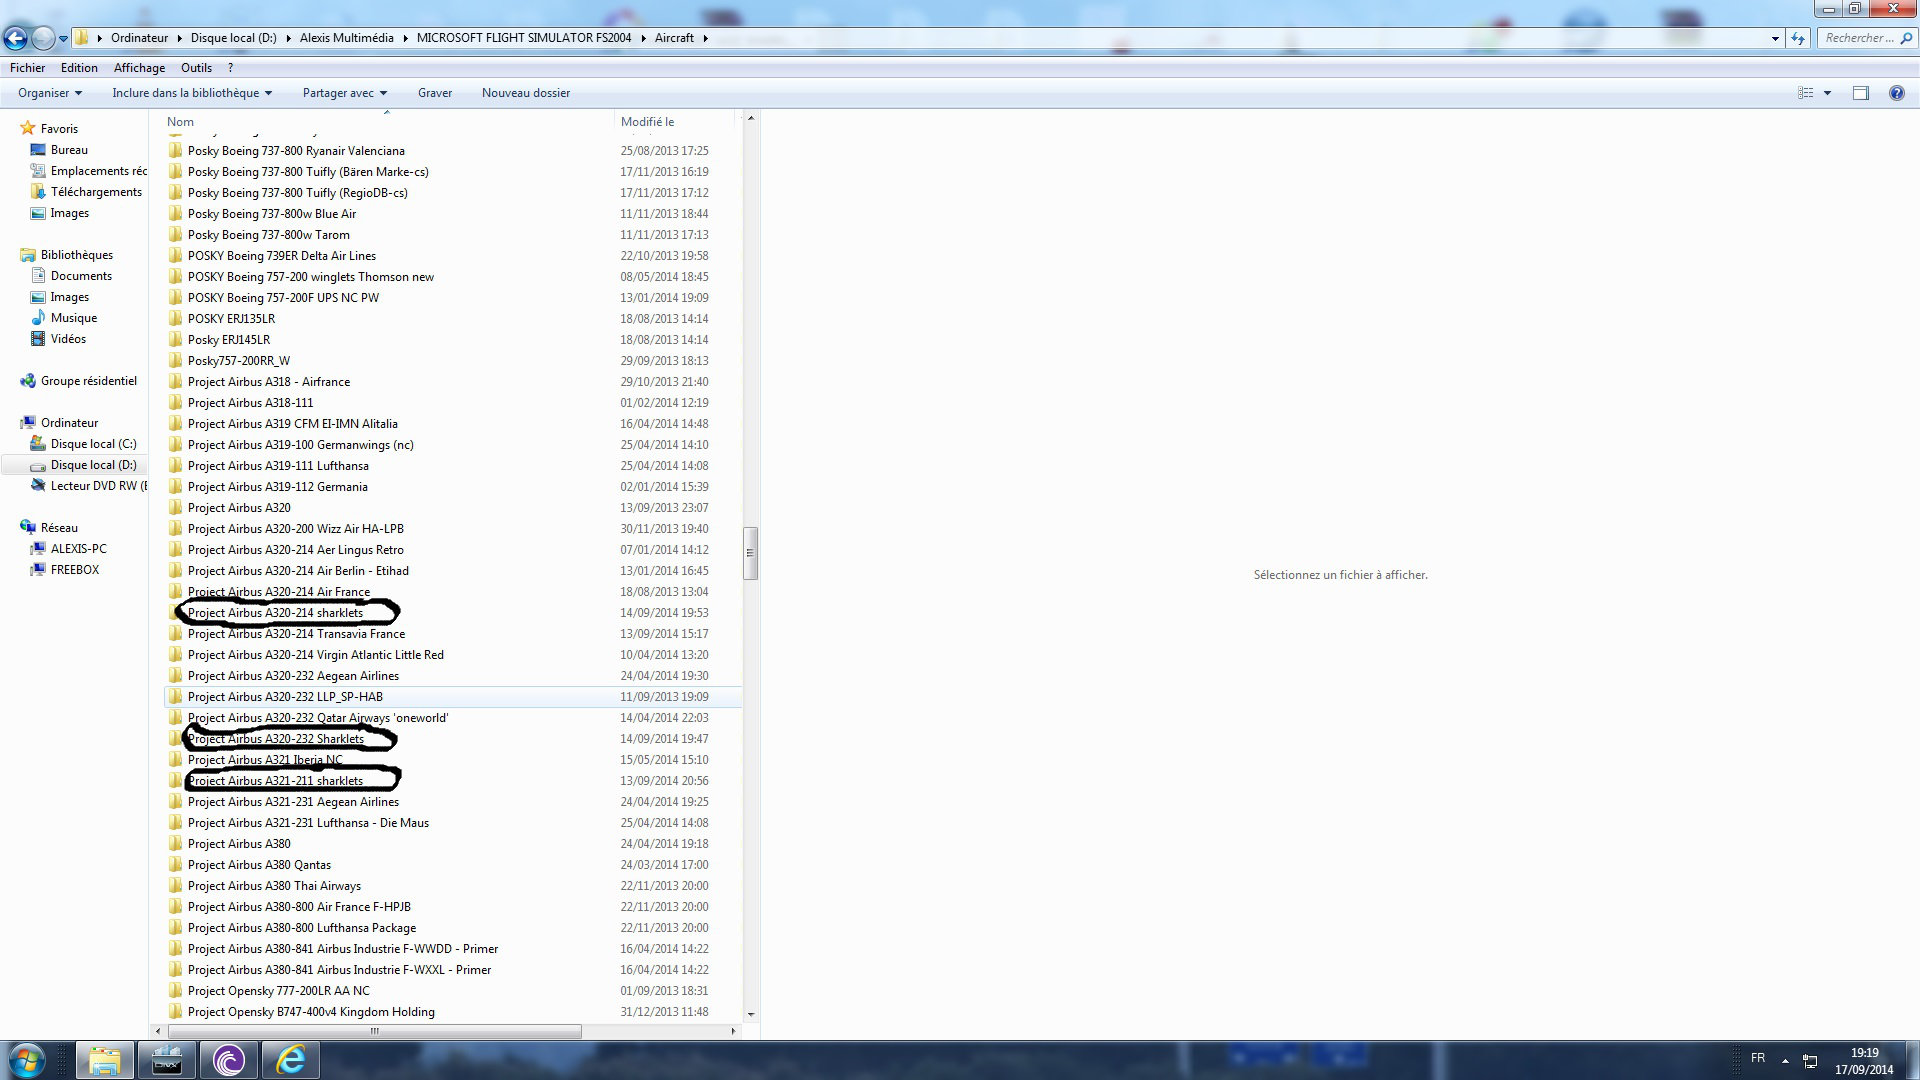Click the vertical scrollbar thumb in file list

[x=750, y=553]
